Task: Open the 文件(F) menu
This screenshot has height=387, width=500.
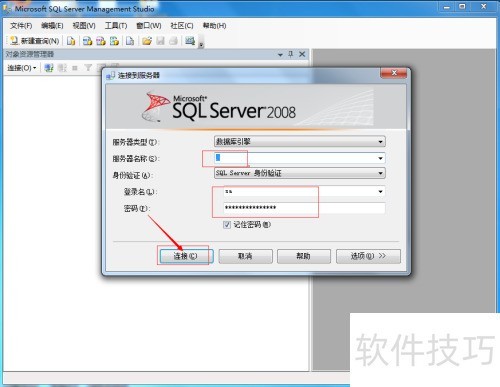Action: [21, 26]
